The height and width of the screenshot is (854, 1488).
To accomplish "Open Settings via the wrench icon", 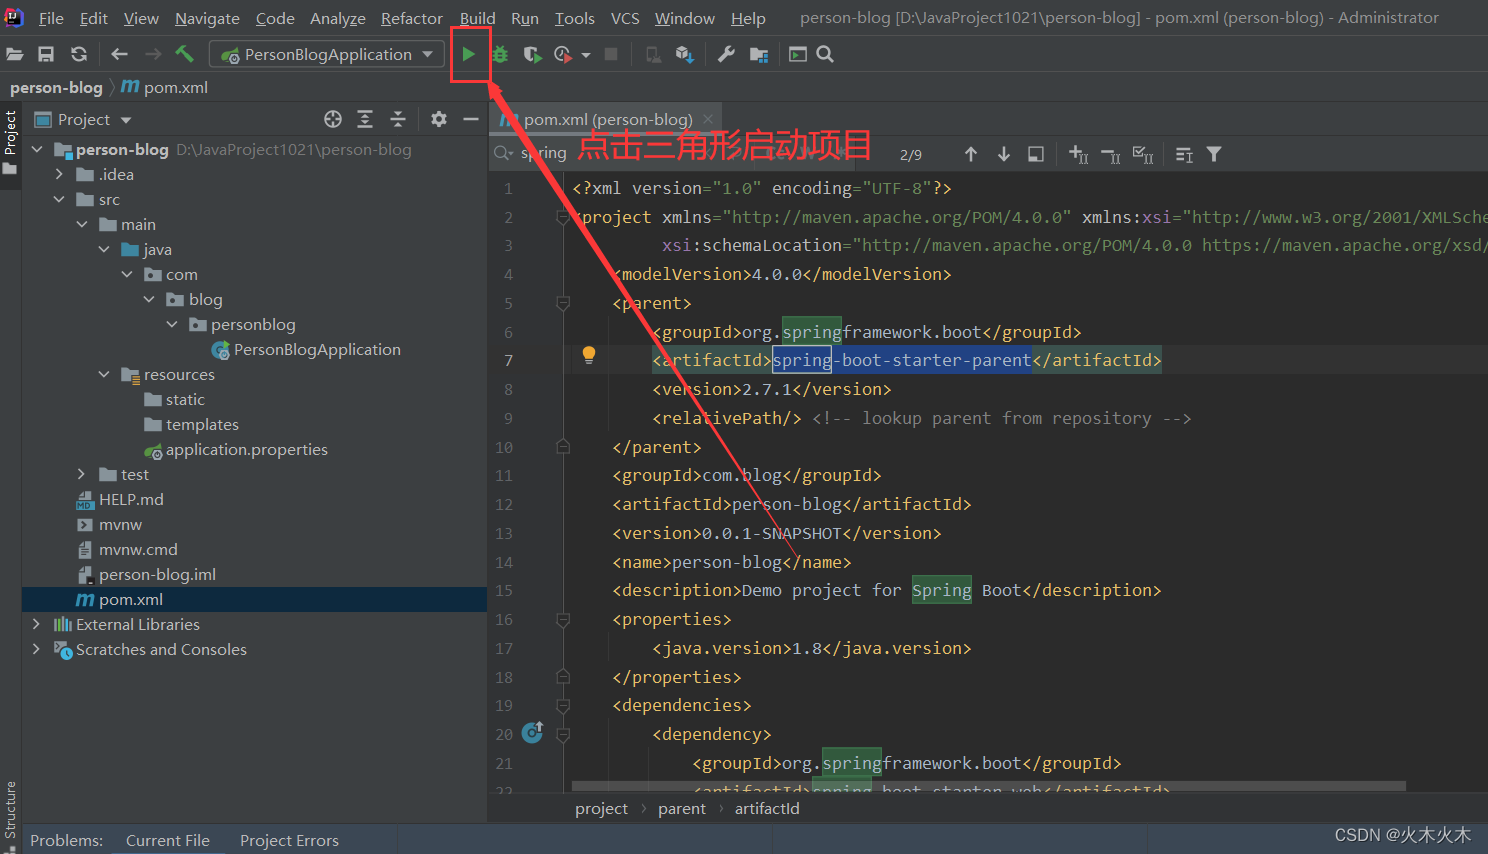I will [726, 54].
